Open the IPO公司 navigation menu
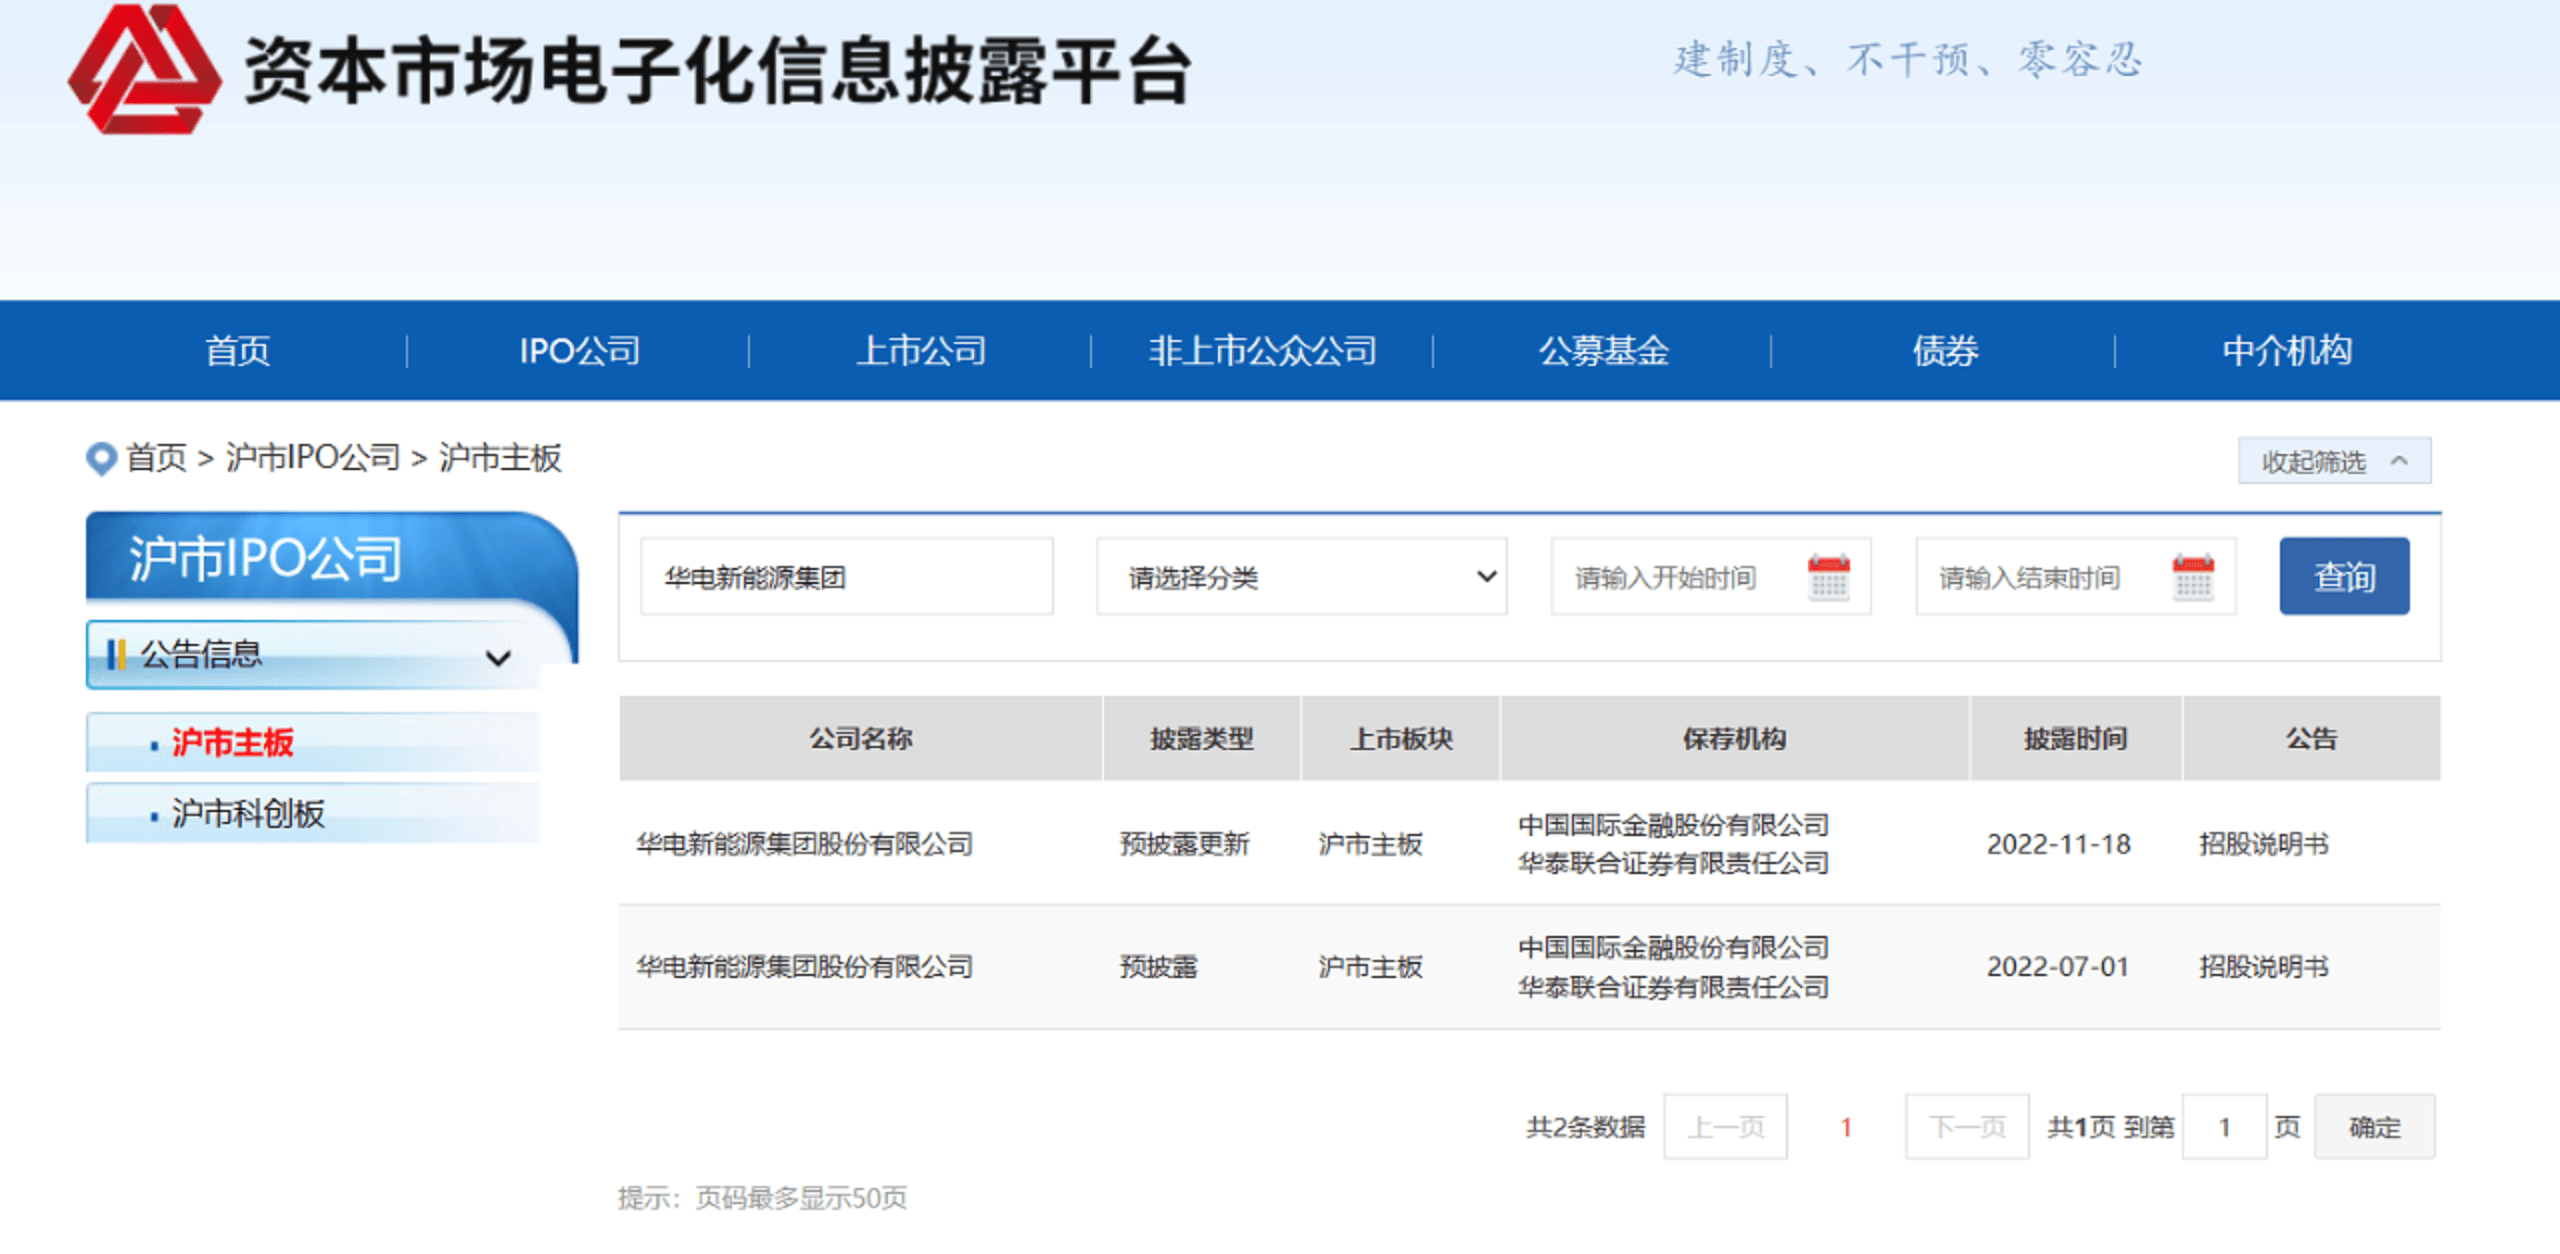The height and width of the screenshot is (1254, 2560). (x=579, y=351)
